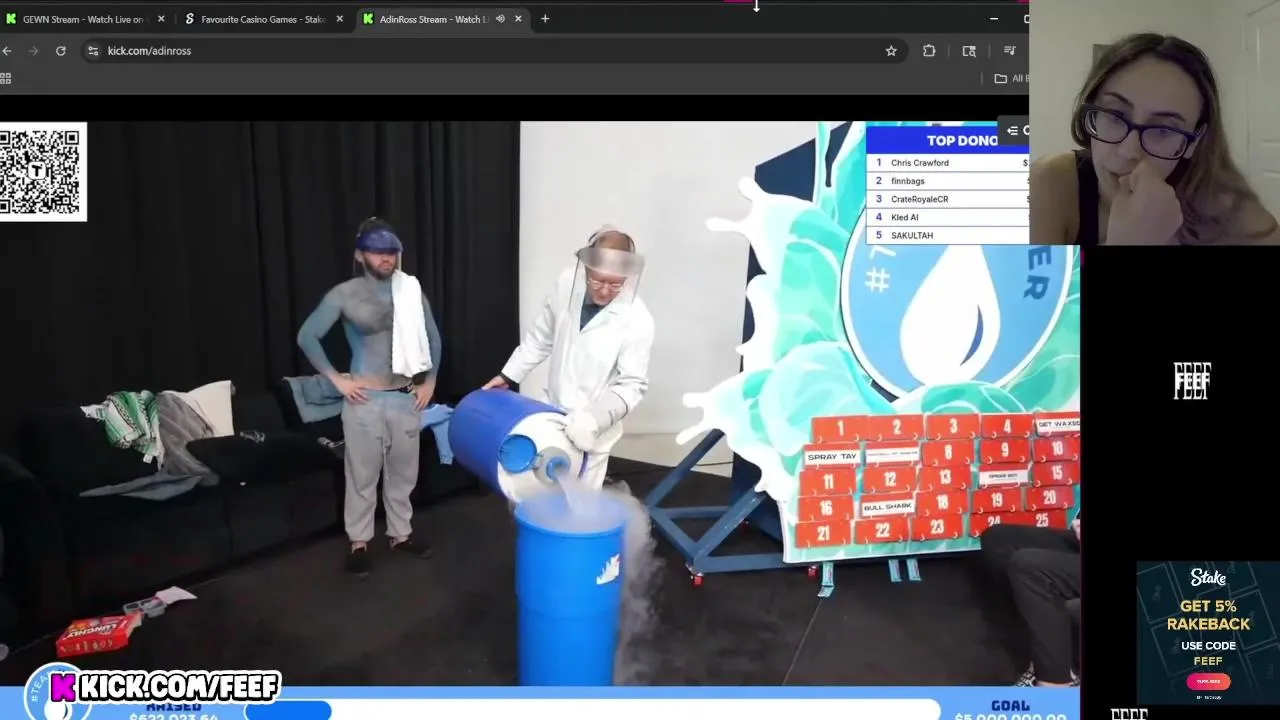Screen dimensions: 1280x720
Task: View site information icon in address bar
Action: click(x=93, y=51)
